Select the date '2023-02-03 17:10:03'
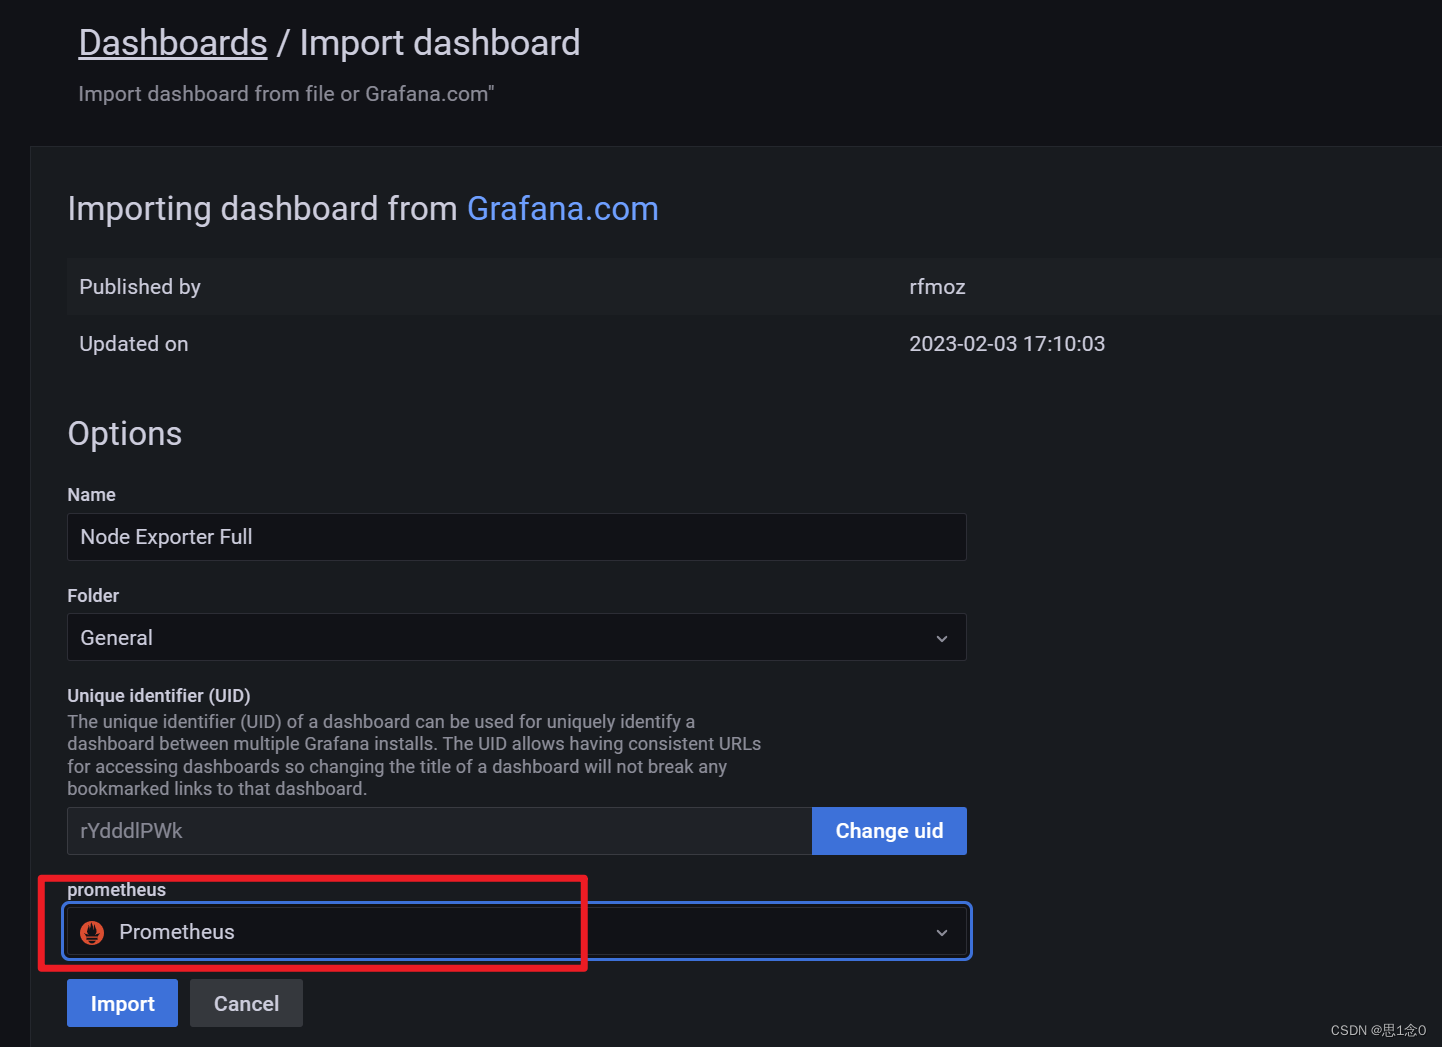 pyautogui.click(x=1007, y=344)
